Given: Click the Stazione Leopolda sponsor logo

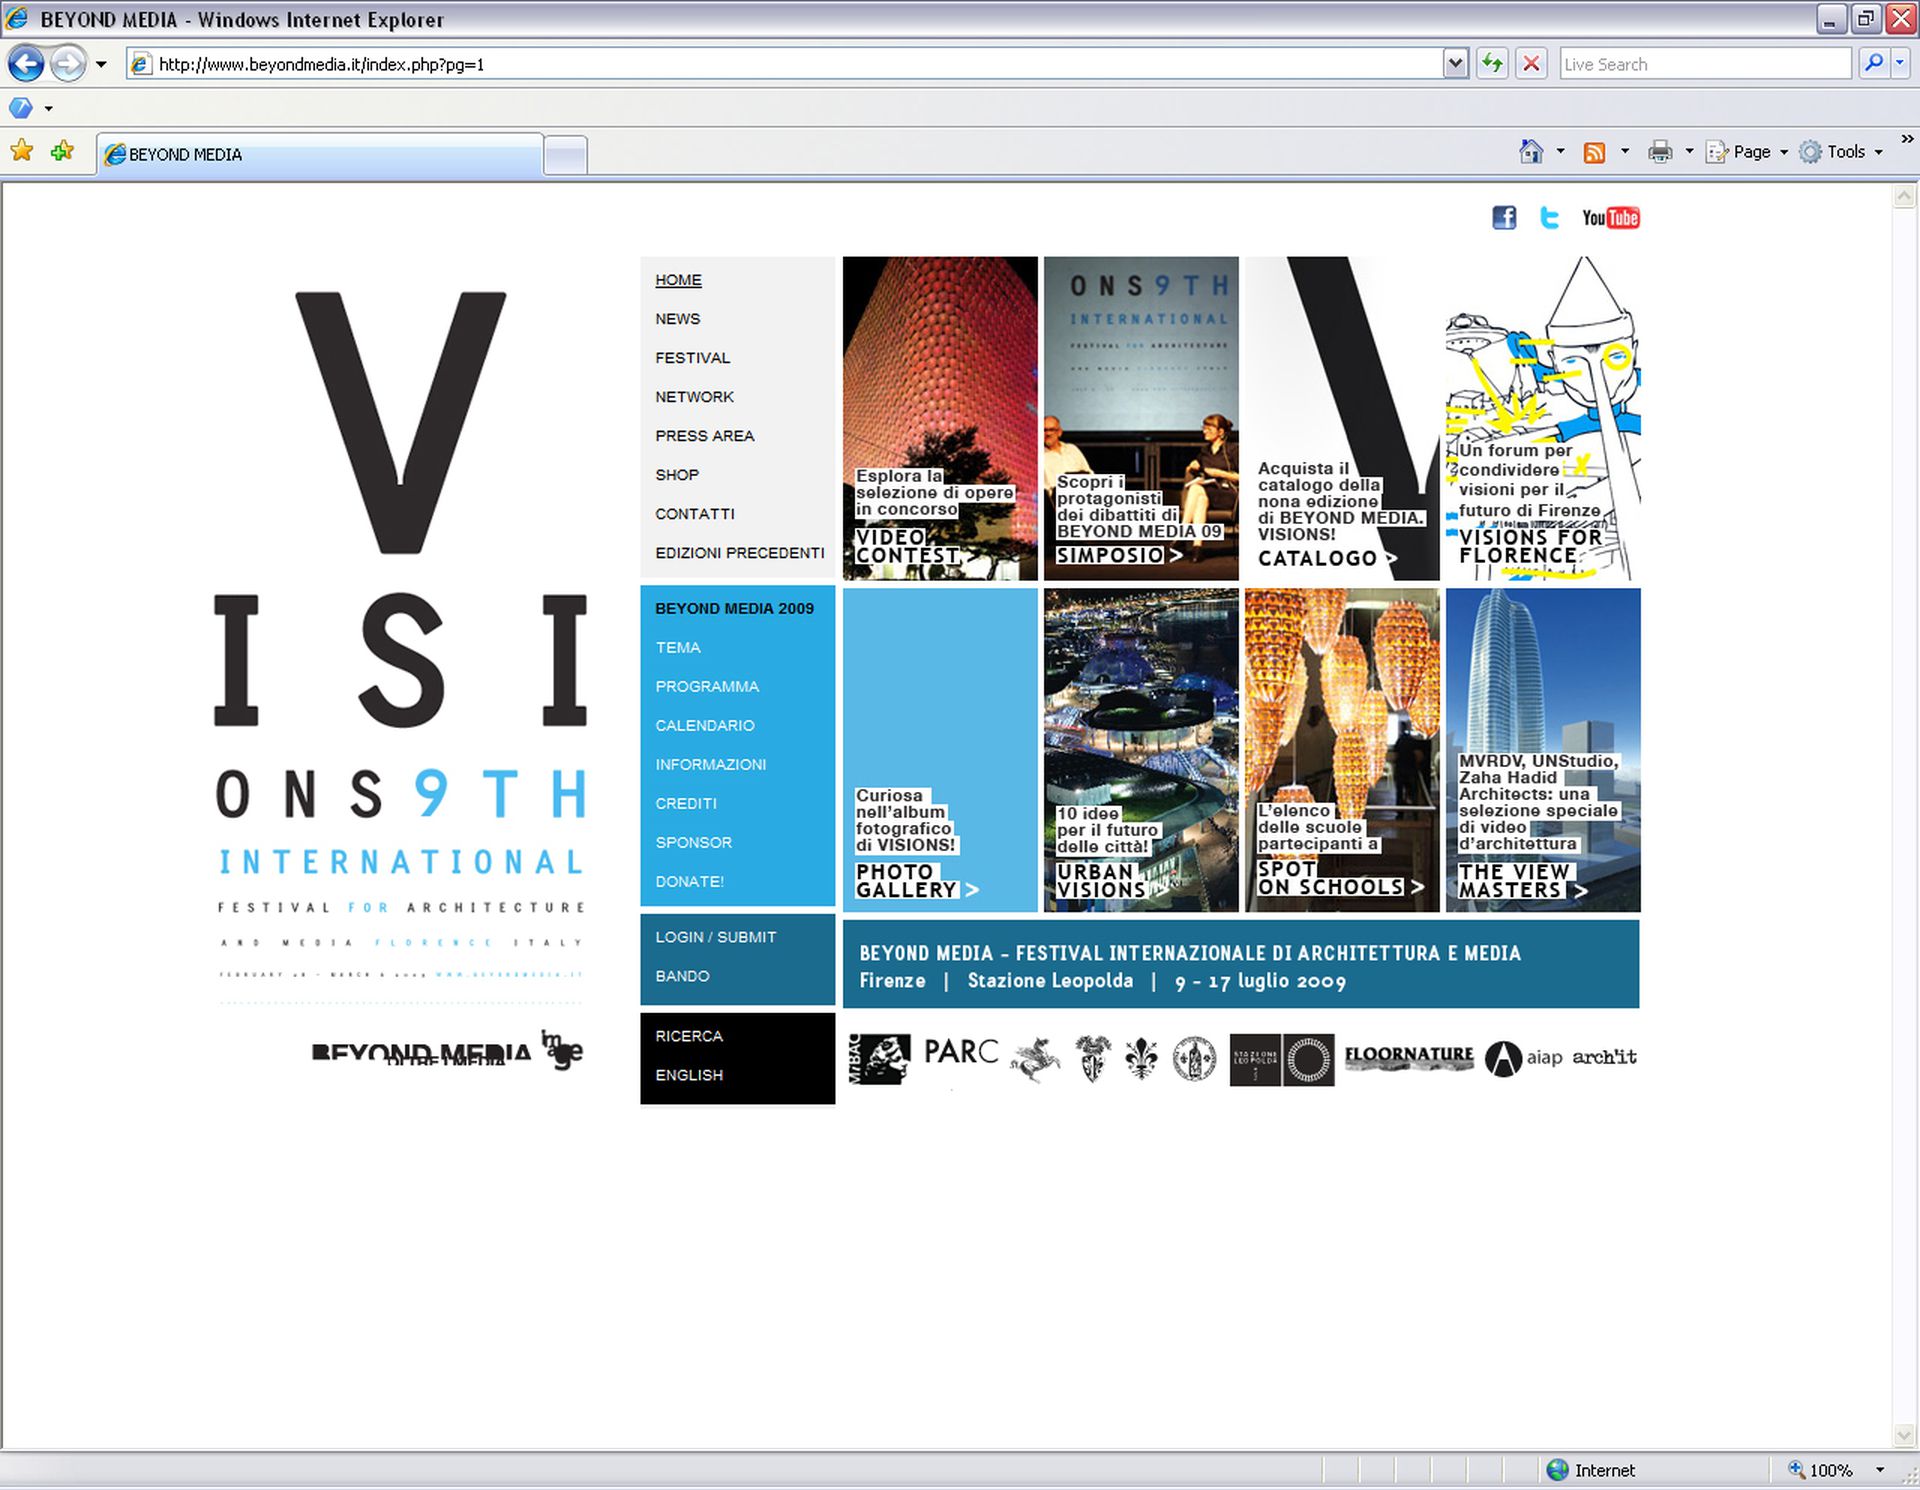Looking at the screenshot, I should coord(1281,1060).
